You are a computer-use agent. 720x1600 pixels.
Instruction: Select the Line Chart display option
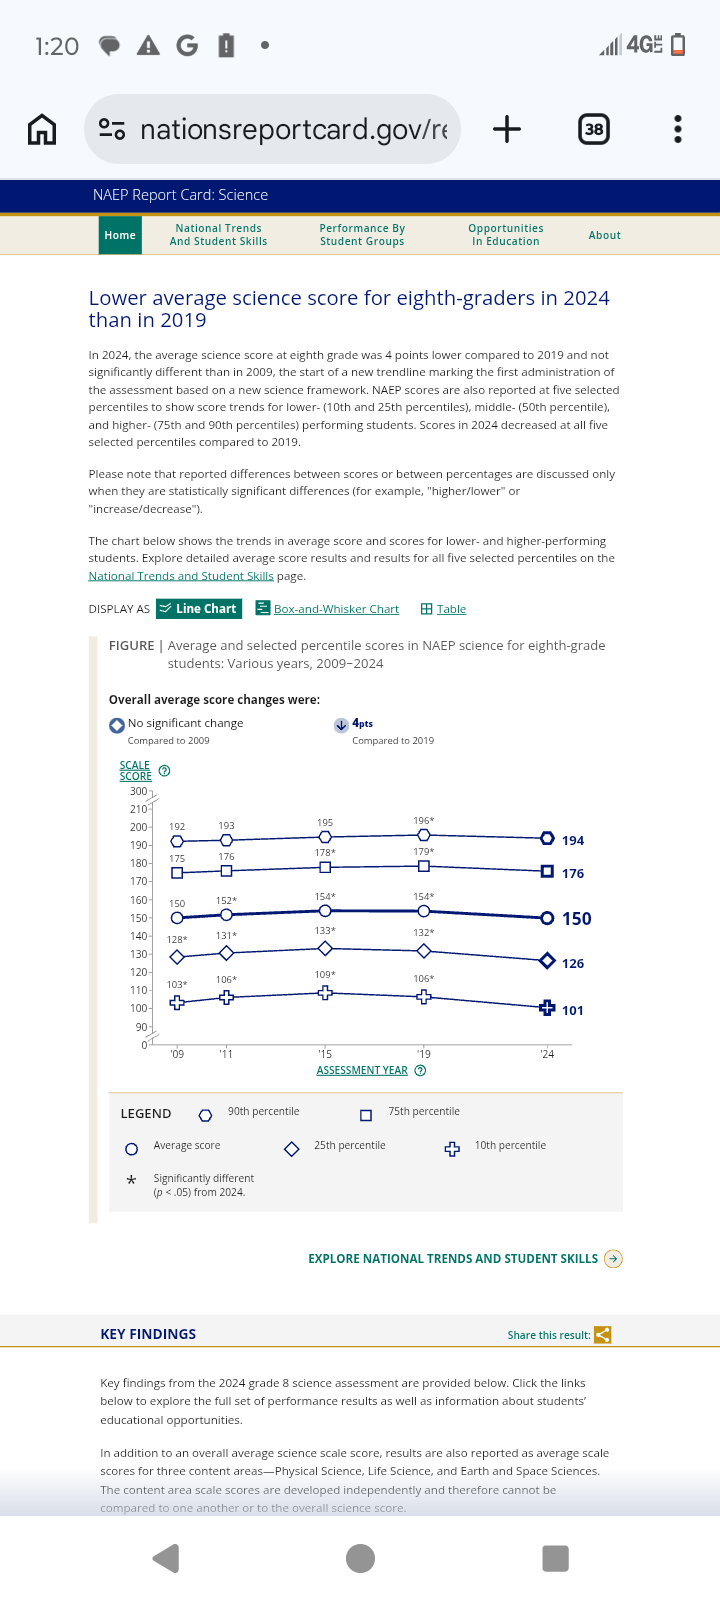pyautogui.click(x=198, y=609)
